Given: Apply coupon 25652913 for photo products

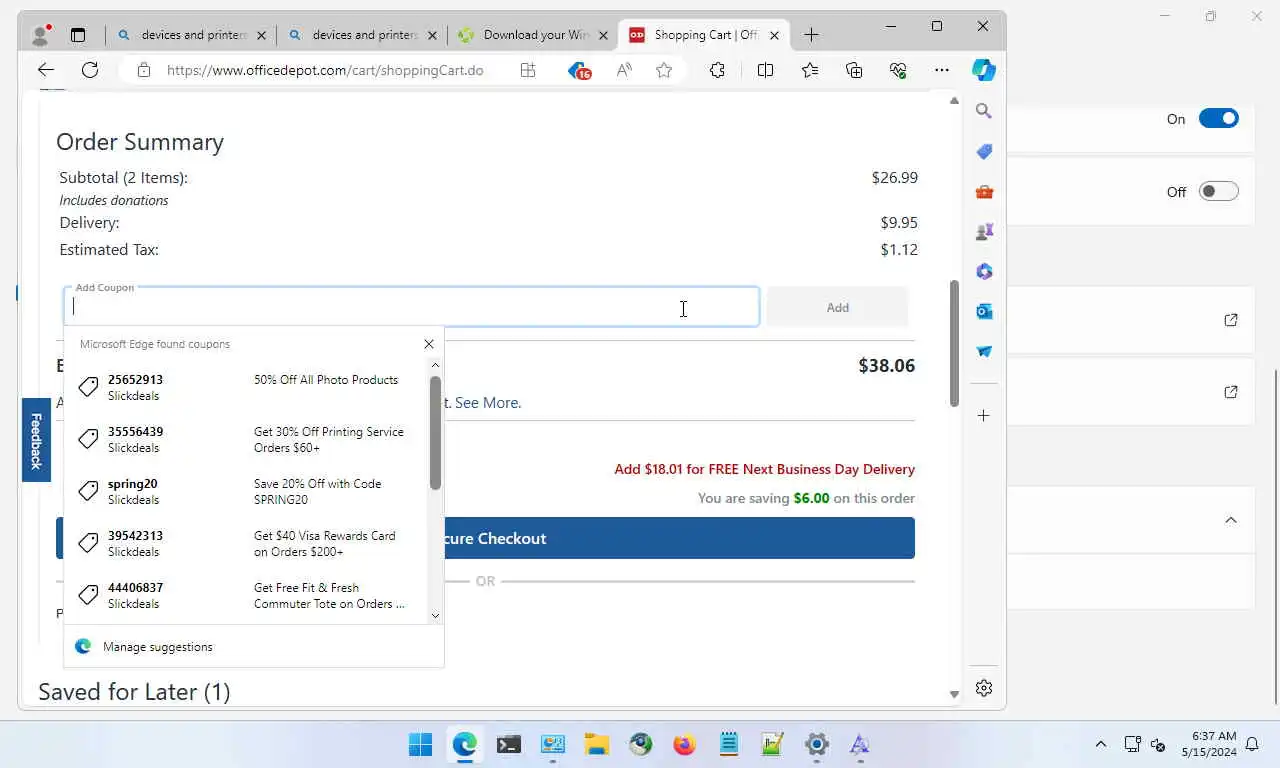Looking at the screenshot, I should 247,387.
